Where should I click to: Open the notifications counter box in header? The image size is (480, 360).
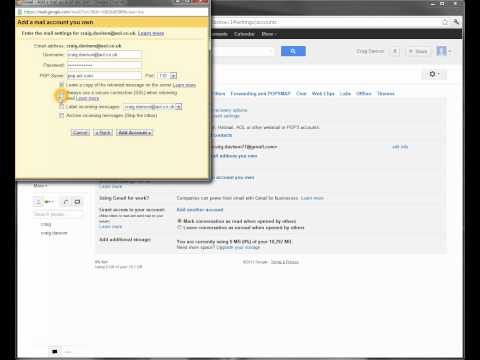click(x=395, y=51)
